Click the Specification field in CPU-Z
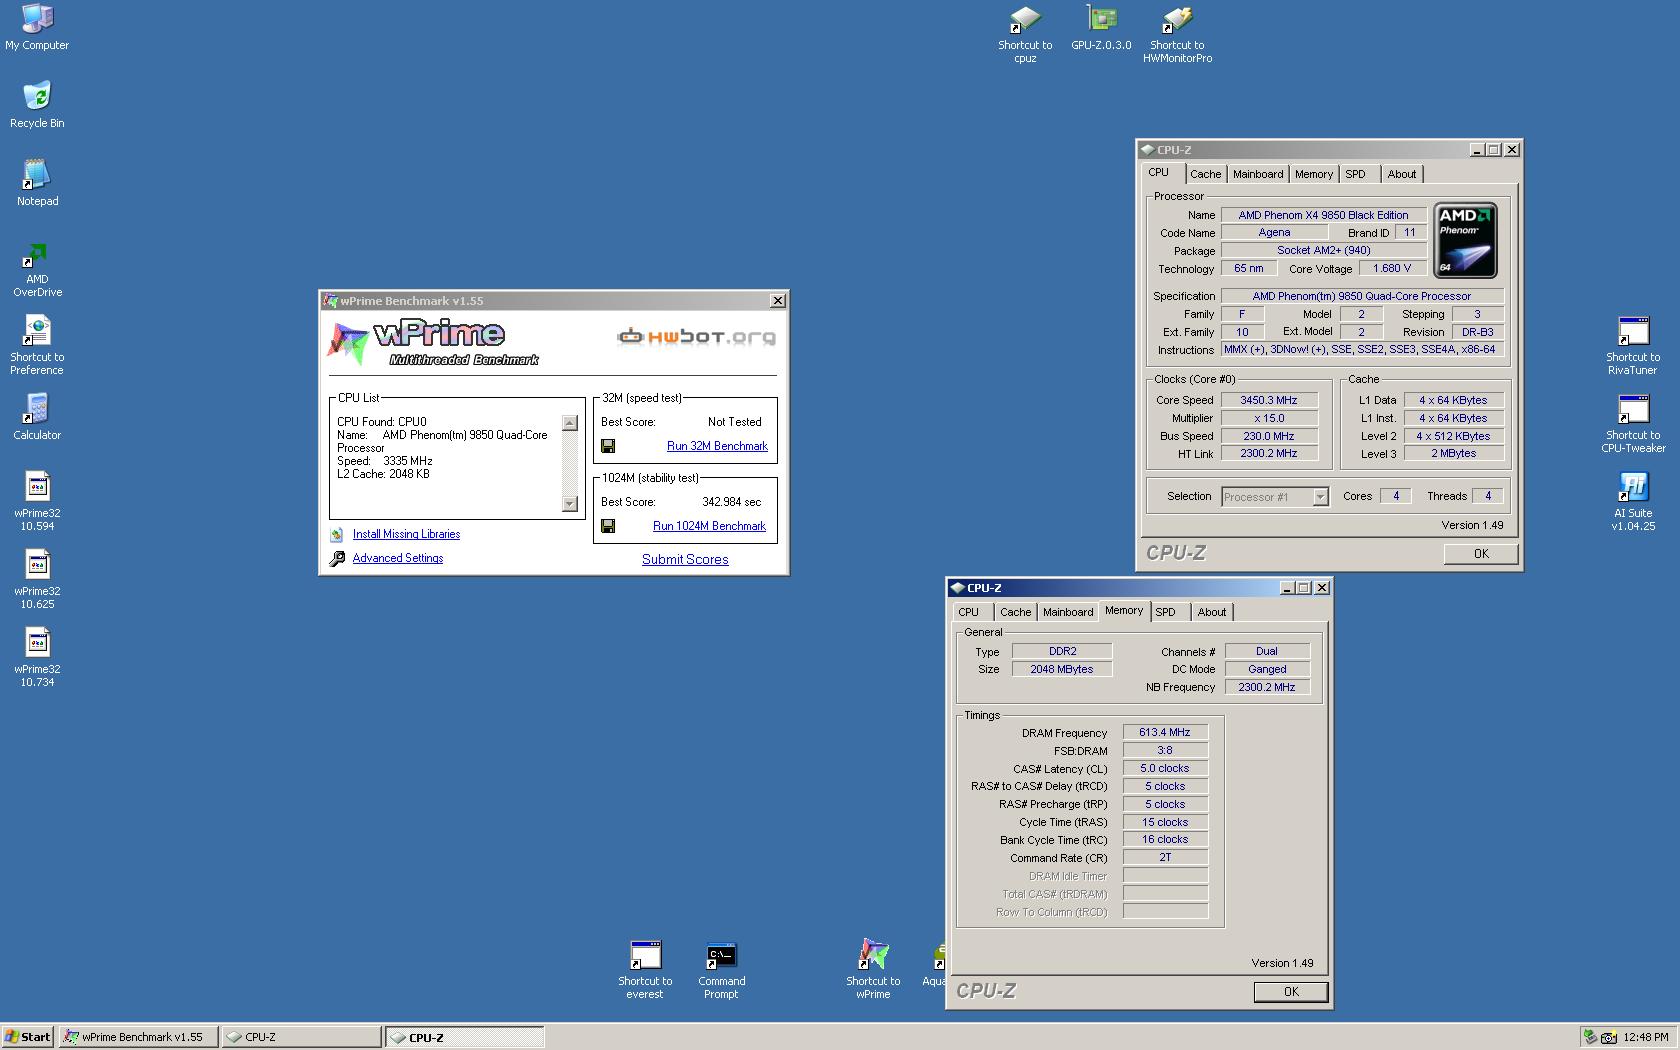1680x1050 pixels. [x=1361, y=296]
